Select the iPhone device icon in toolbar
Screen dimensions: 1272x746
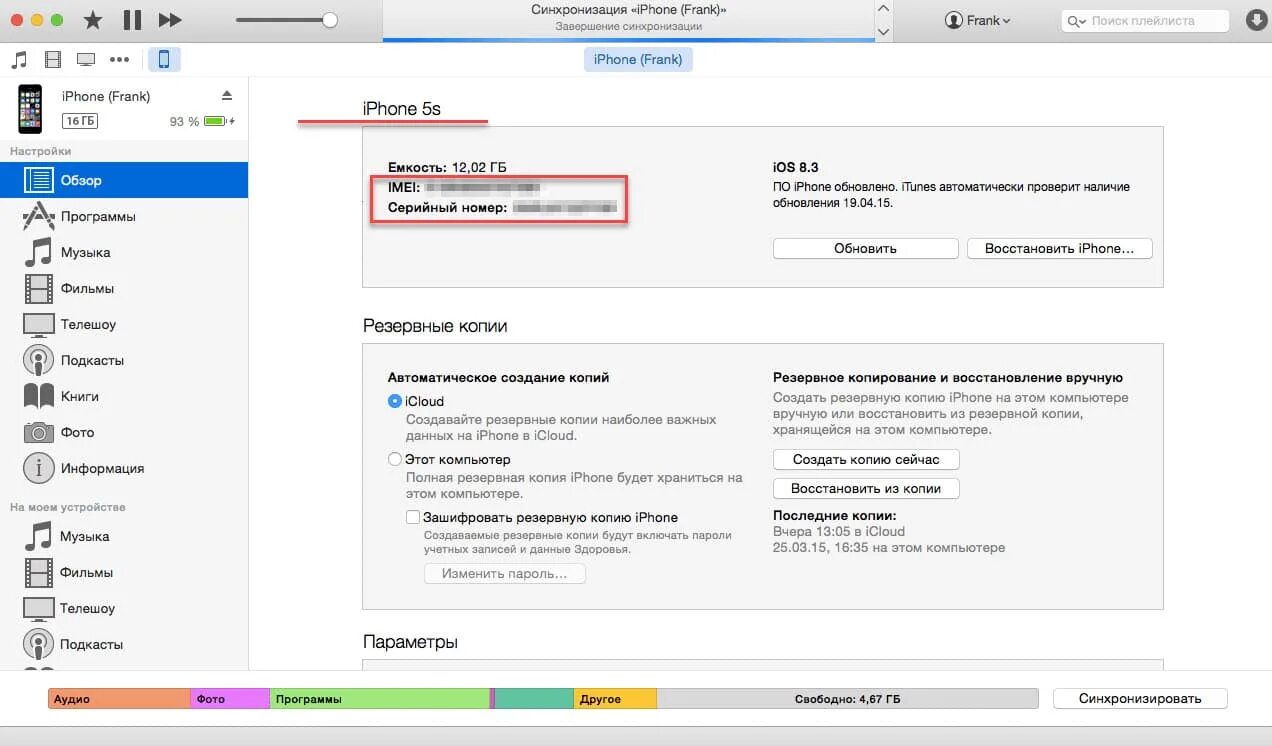pos(164,59)
